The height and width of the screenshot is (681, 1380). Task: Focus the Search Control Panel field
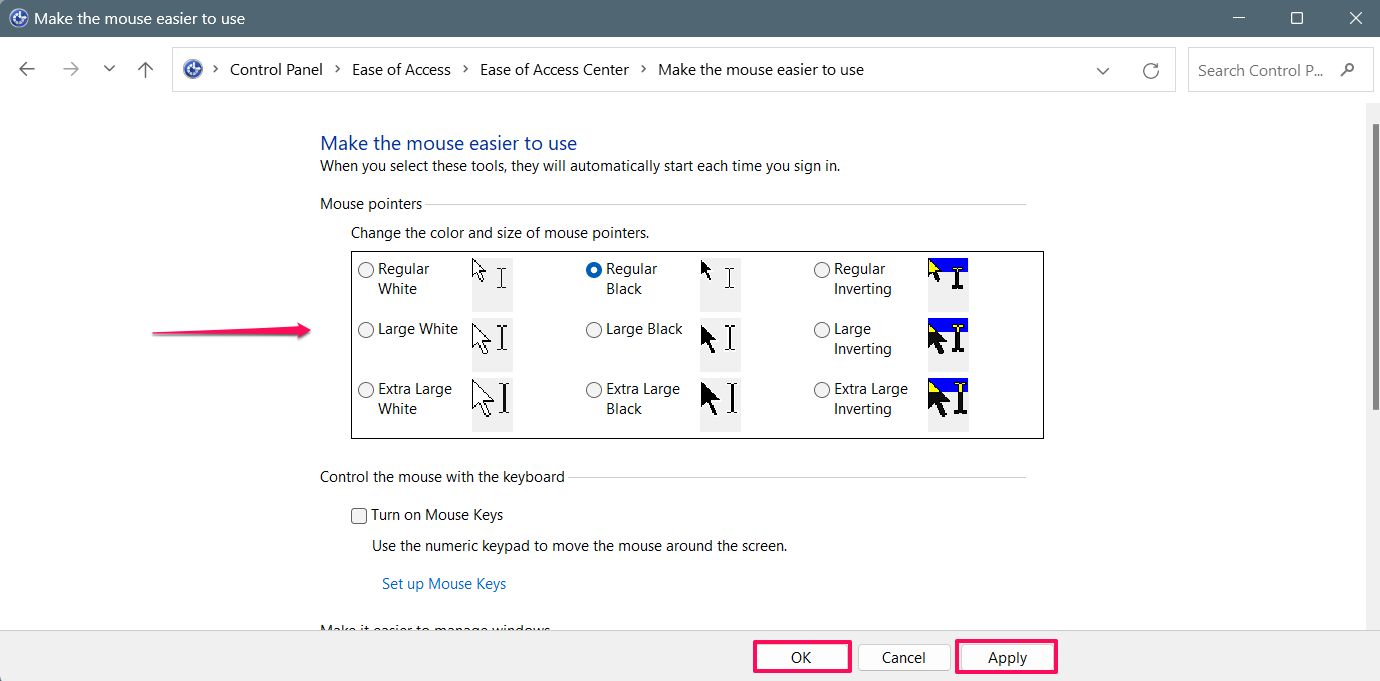click(x=1281, y=70)
